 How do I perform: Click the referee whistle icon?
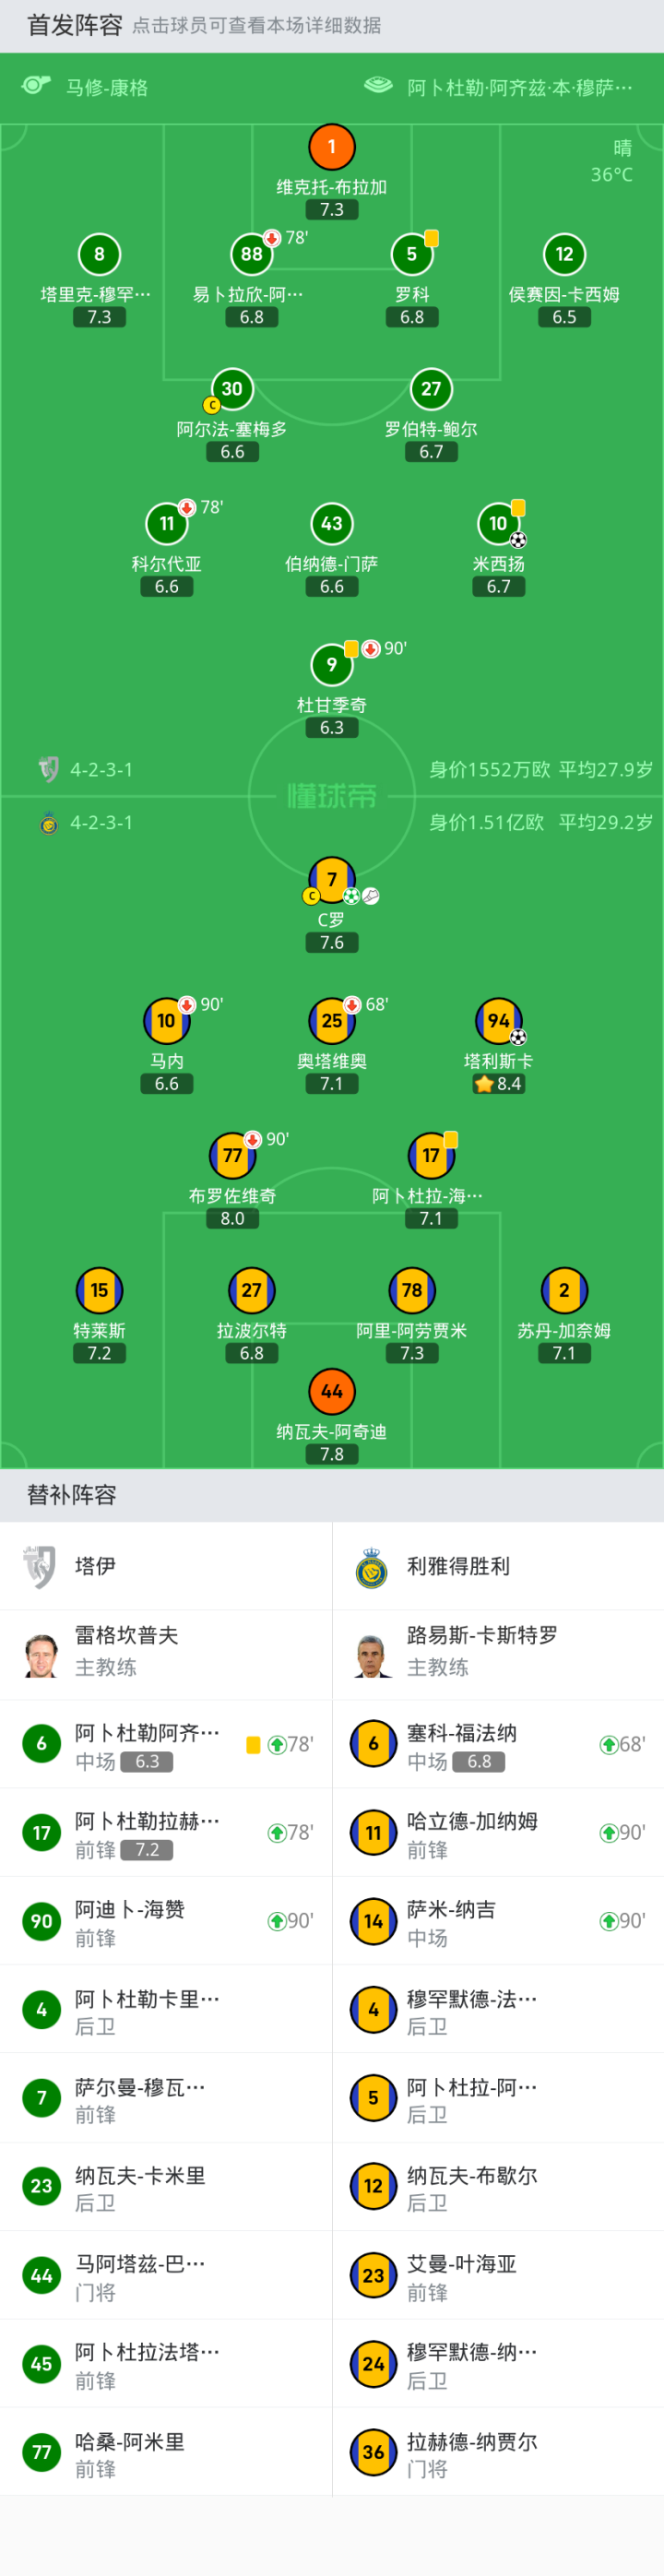37,86
